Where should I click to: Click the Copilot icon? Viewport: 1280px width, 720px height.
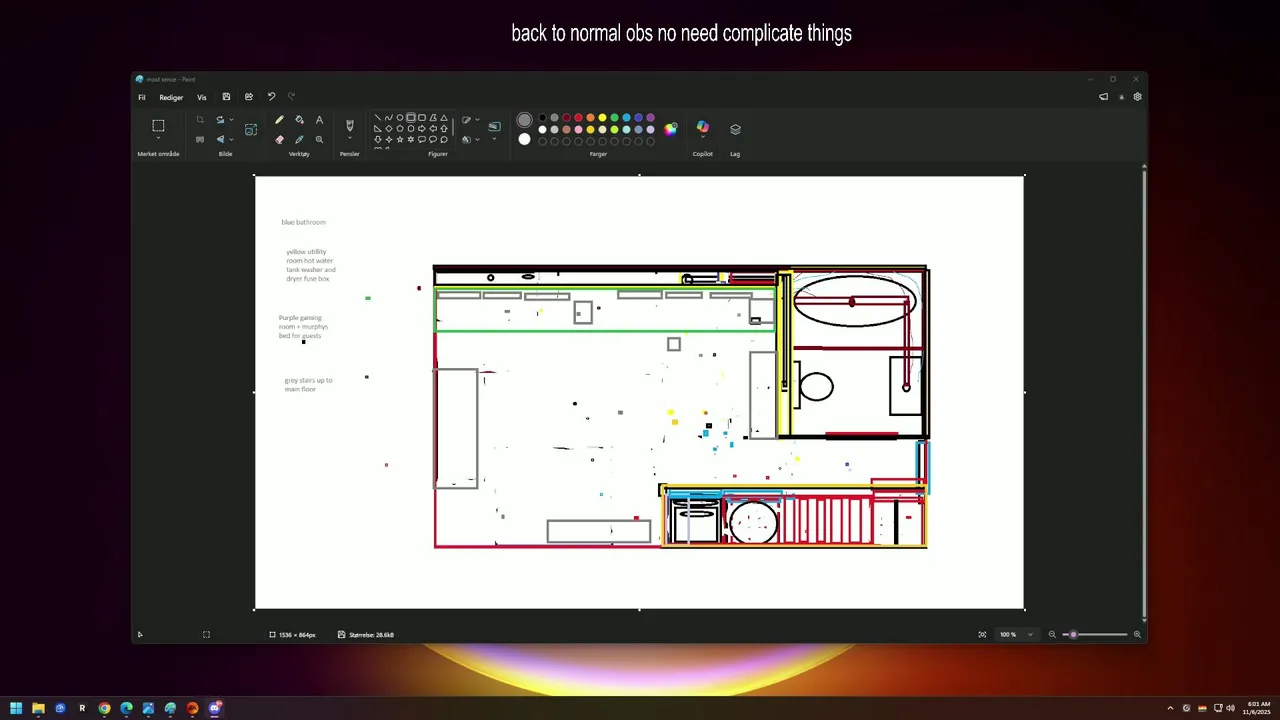702,126
